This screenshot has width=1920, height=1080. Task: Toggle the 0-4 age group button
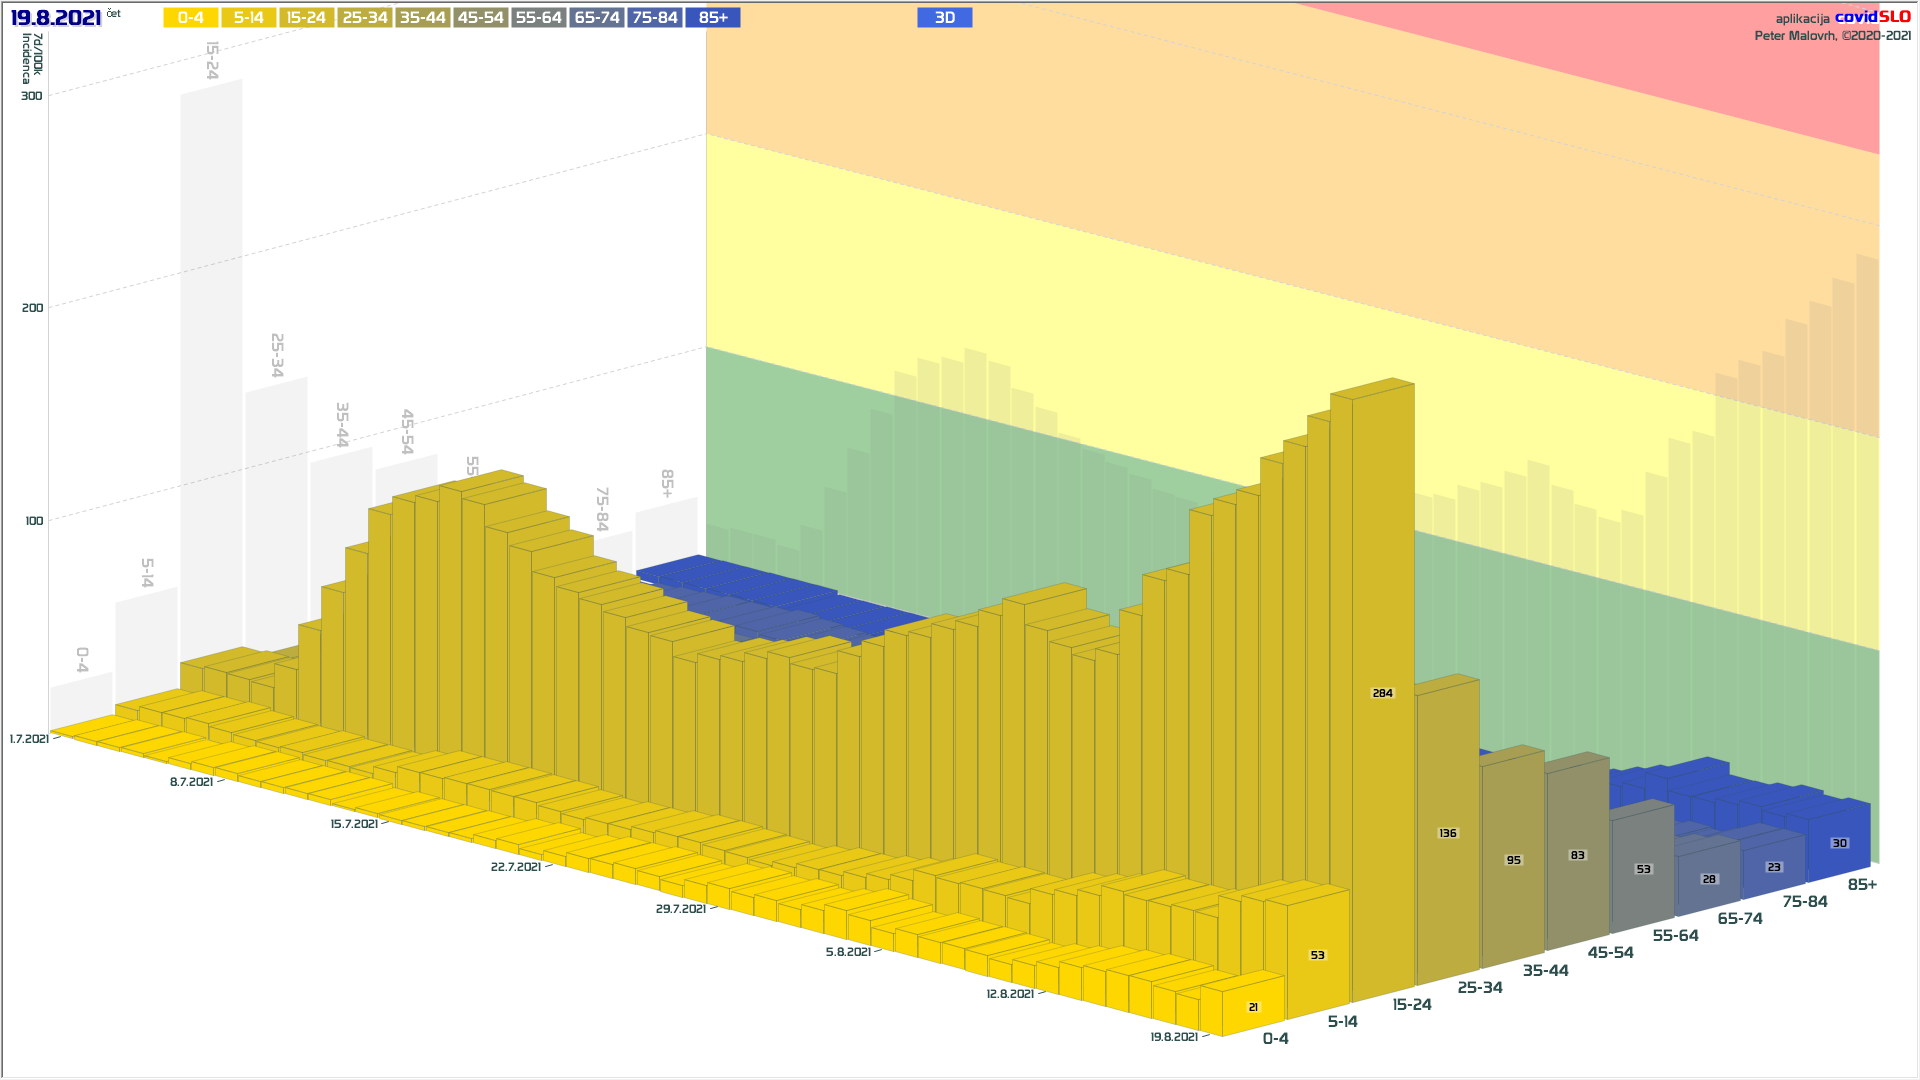[x=190, y=18]
